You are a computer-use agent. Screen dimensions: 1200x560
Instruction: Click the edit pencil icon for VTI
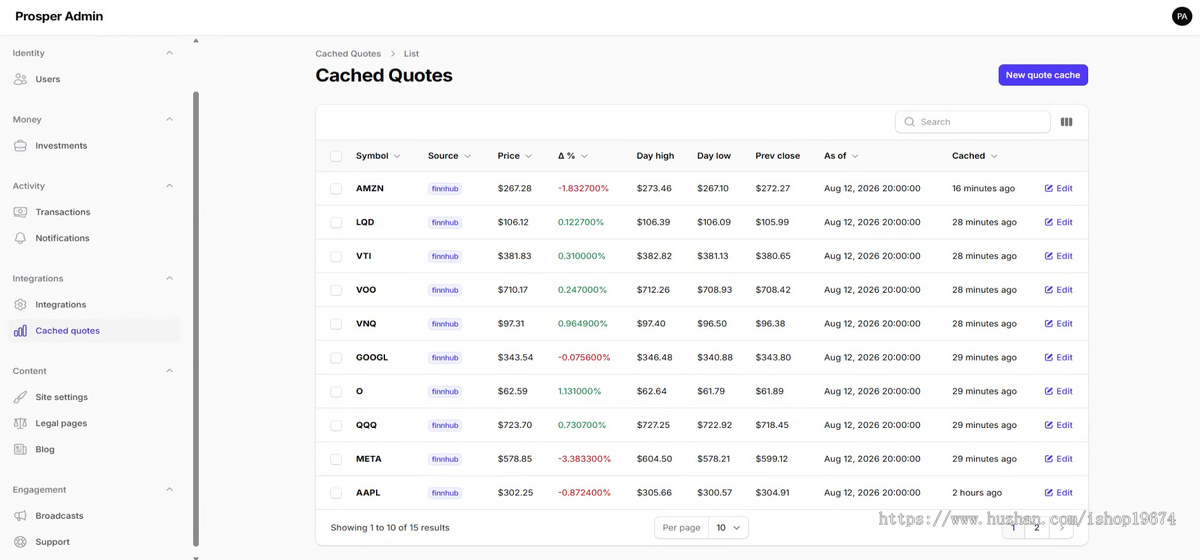click(x=1049, y=256)
